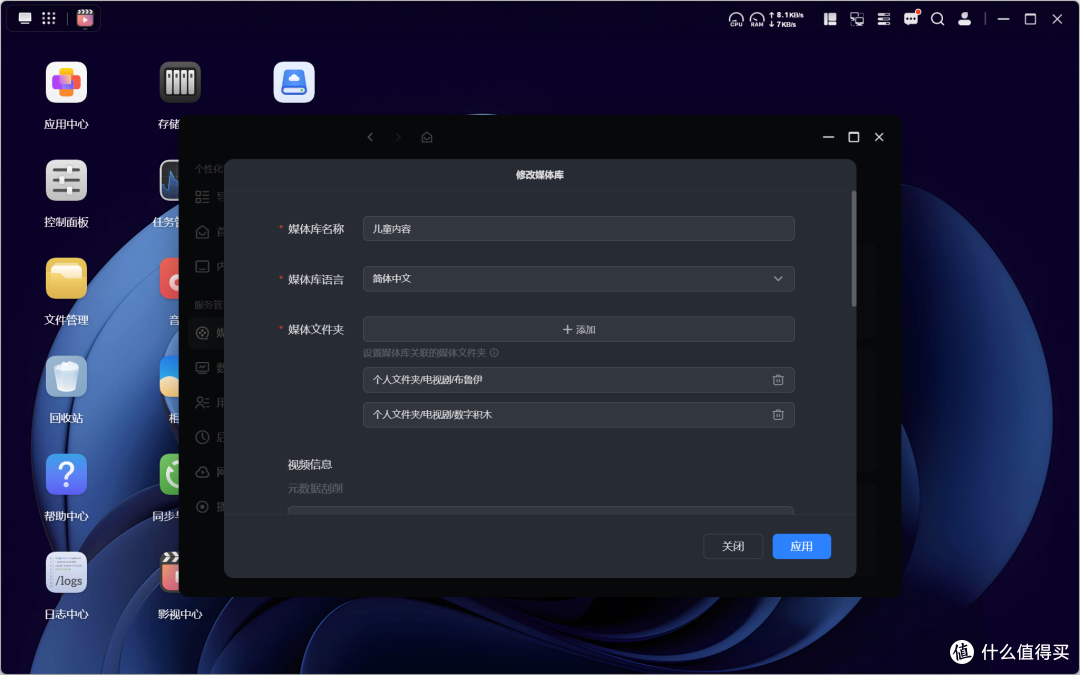Switch to the 影视中心 app in the top taskbar

click(x=85, y=19)
